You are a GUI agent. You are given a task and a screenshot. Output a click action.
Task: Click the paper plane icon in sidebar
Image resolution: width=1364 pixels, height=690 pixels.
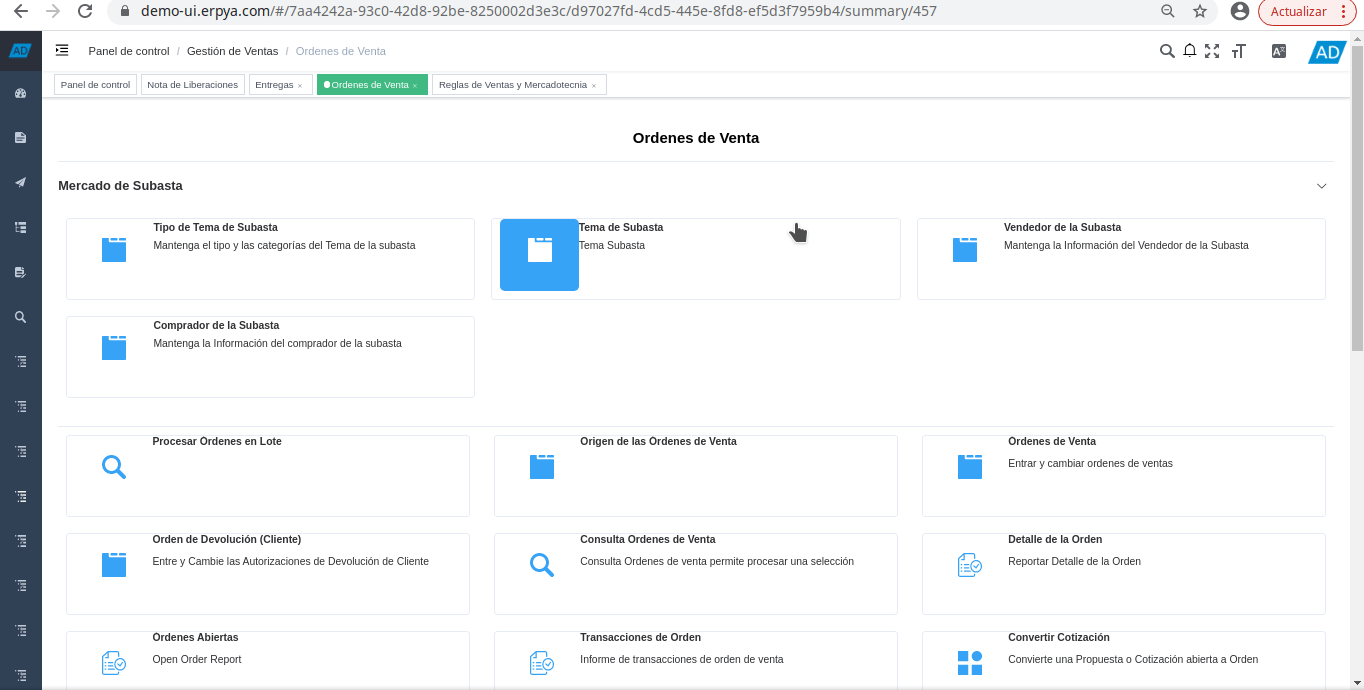(x=20, y=182)
